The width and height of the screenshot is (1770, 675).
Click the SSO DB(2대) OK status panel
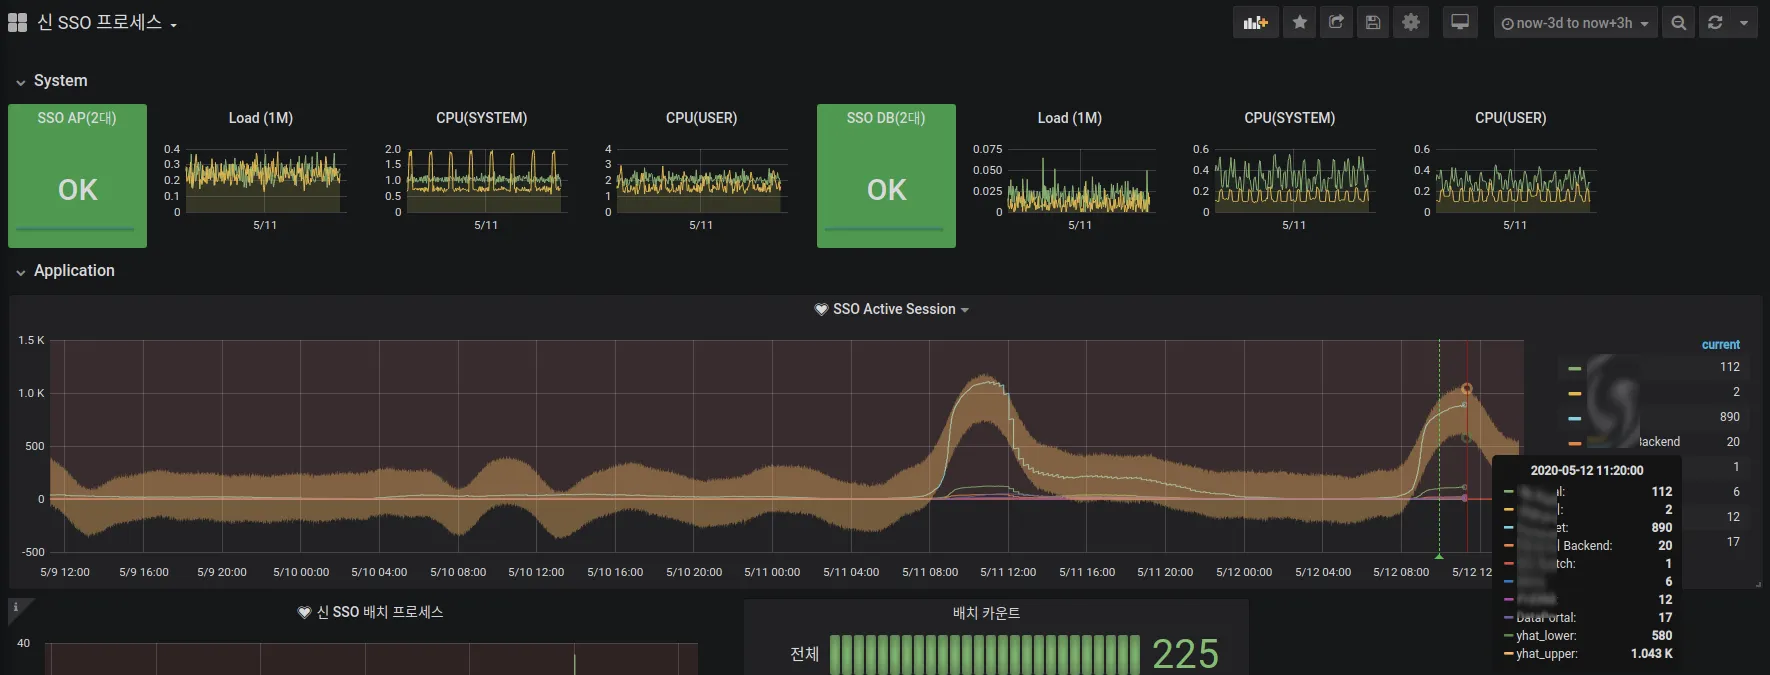(886, 176)
